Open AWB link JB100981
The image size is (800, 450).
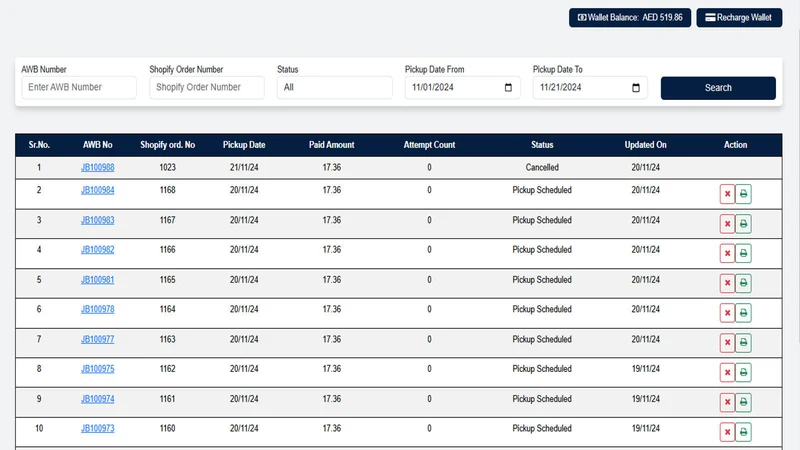pyautogui.click(x=97, y=280)
